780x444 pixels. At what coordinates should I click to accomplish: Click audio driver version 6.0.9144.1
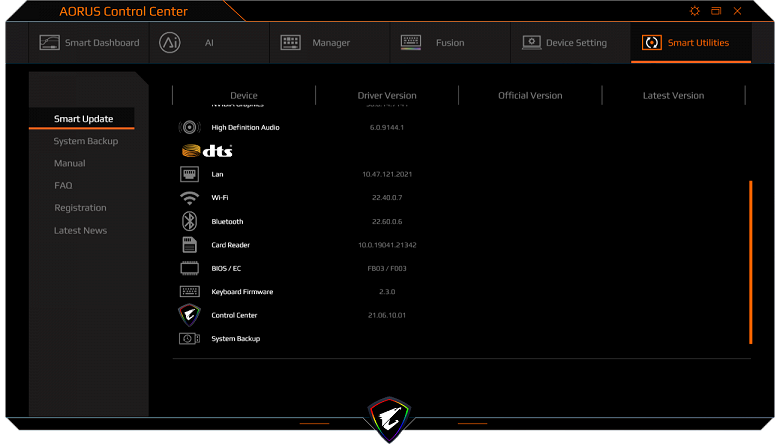click(x=387, y=127)
